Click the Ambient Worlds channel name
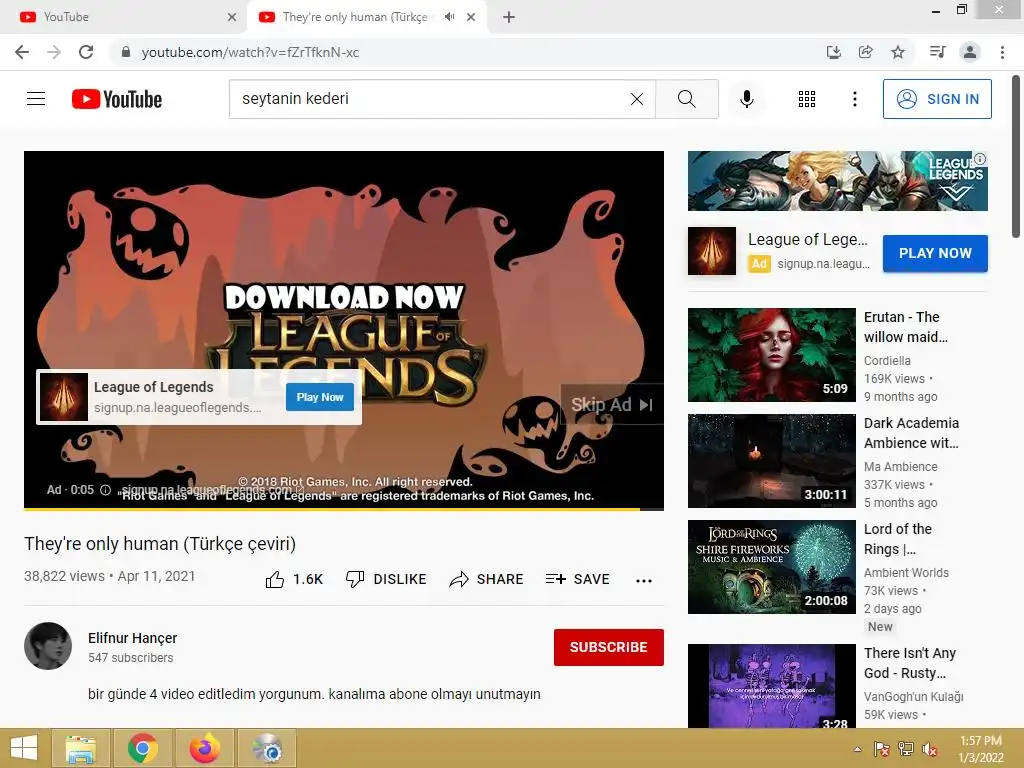 [x=906, y=573]
